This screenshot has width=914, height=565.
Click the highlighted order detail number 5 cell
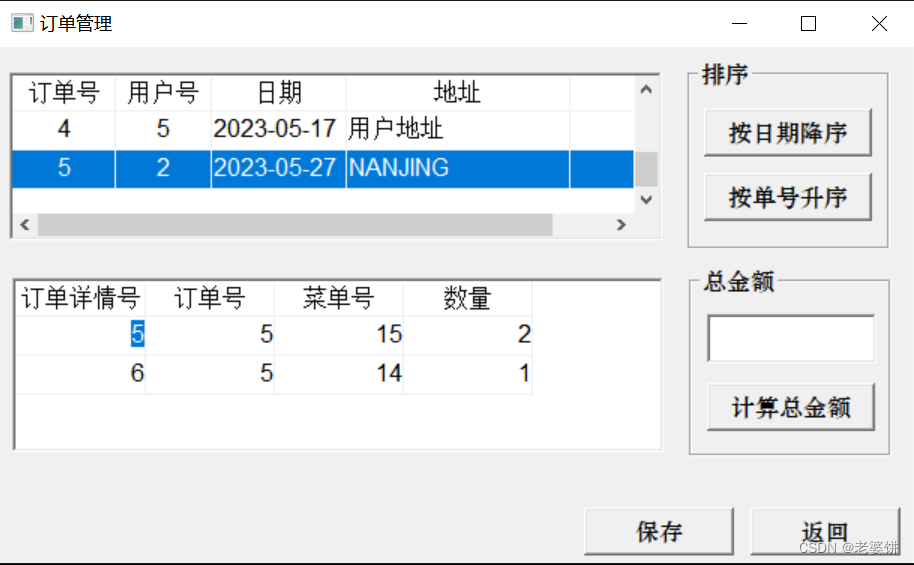tap(80, 335)
